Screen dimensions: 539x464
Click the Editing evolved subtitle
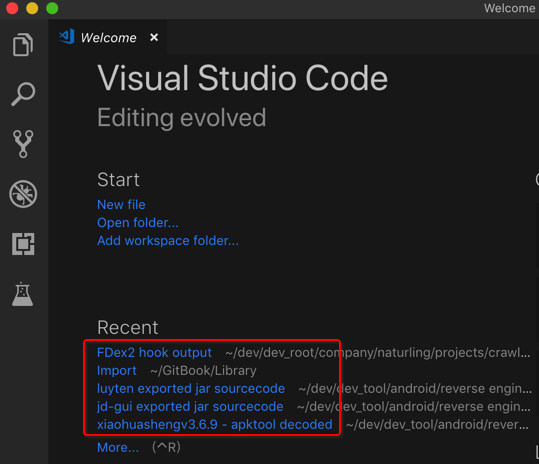point(182,118)
